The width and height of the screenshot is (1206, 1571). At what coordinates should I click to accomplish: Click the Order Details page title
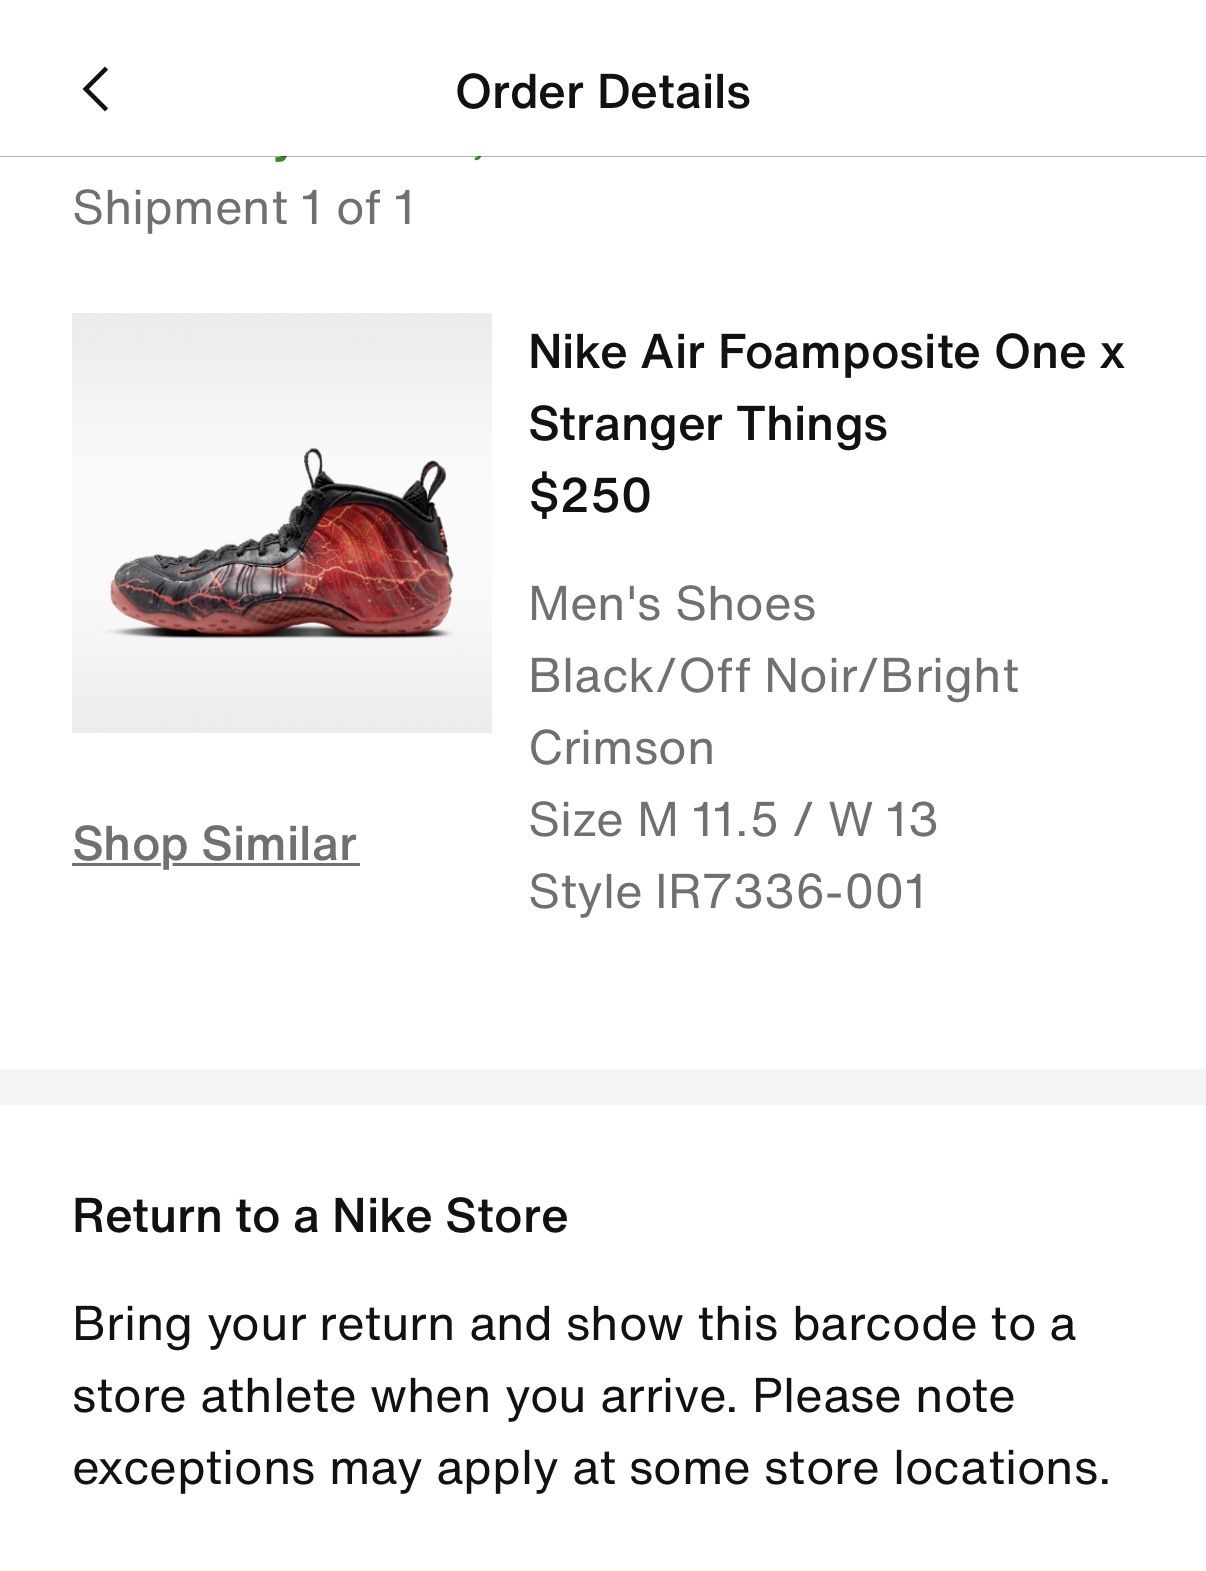pos(602,92)
